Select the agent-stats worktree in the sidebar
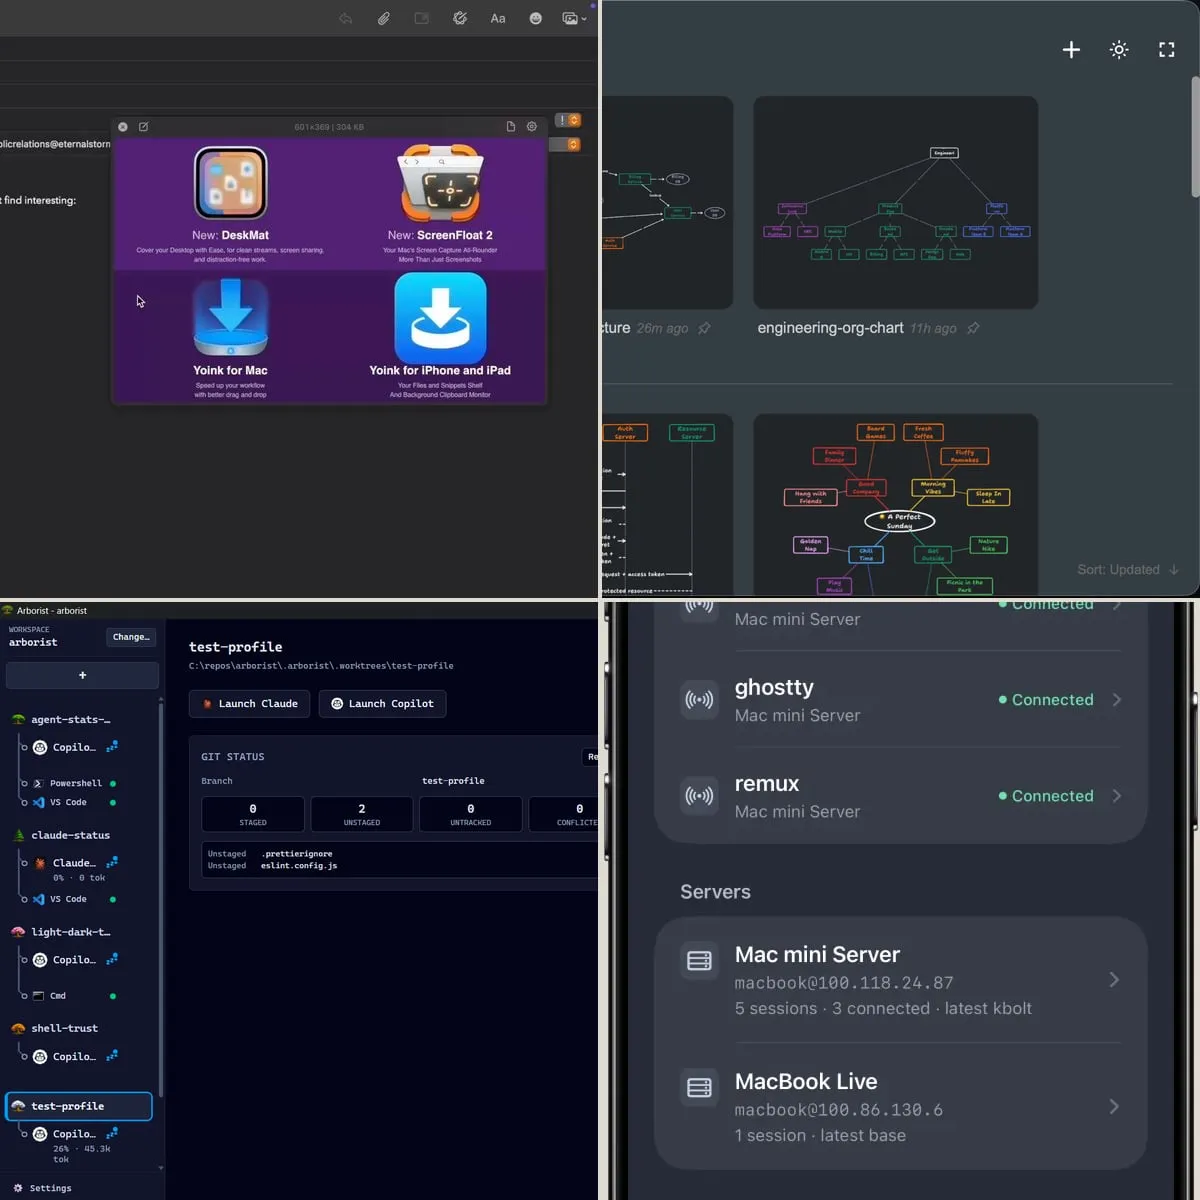The height and width of the screenshot is (1200, 1200). point(70,719)
